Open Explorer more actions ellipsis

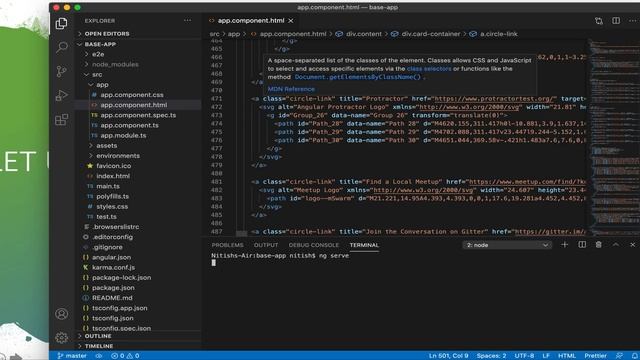click(x=187, y=20)
